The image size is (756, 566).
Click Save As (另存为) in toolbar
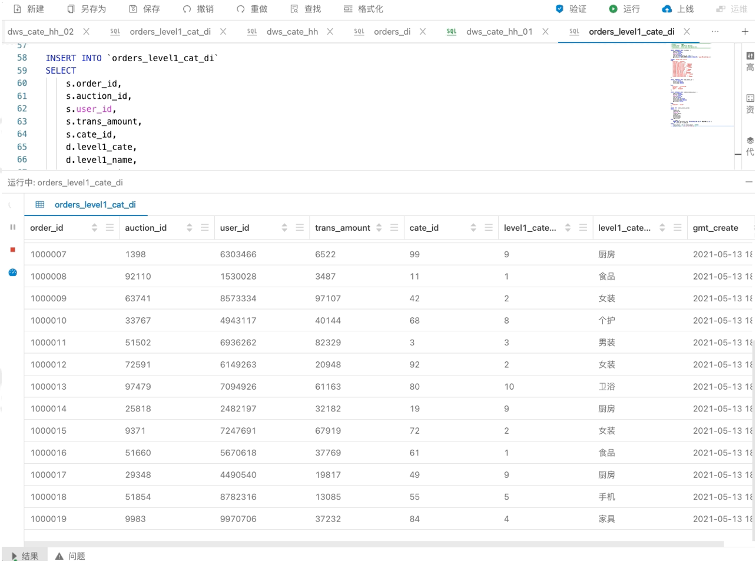coord(86,9)
